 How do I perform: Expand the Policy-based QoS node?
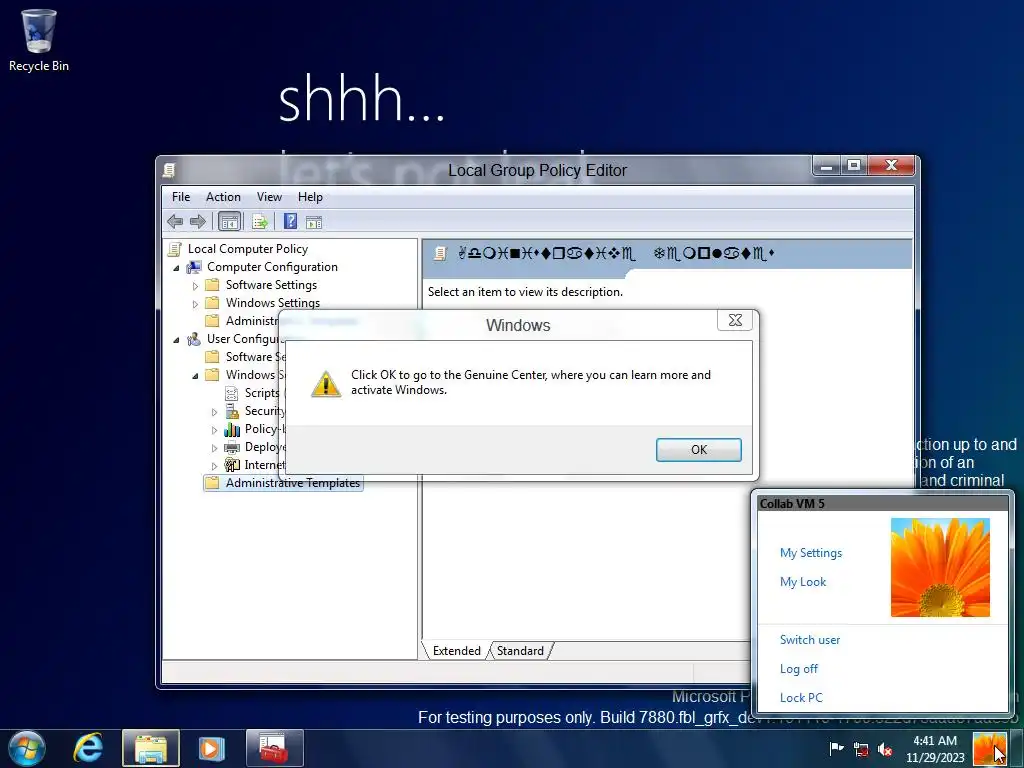pyautogui.click(x=214, y=430)
